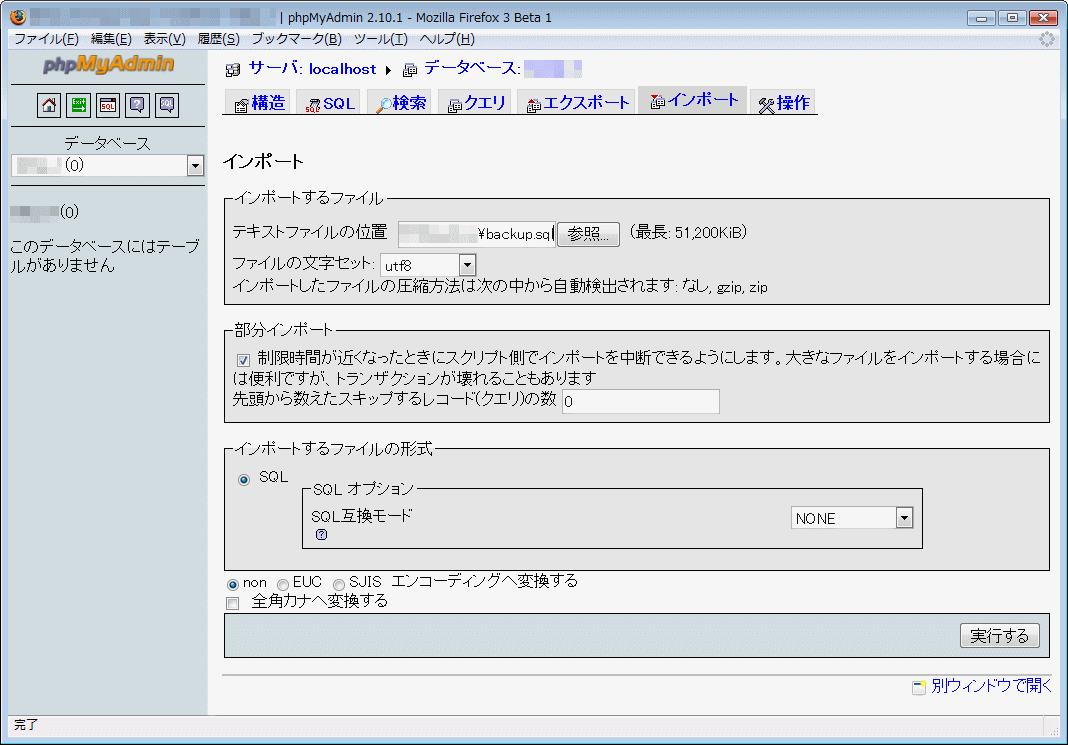Click the (最長: 51,200KiB) text

click(x=687, y=233)
